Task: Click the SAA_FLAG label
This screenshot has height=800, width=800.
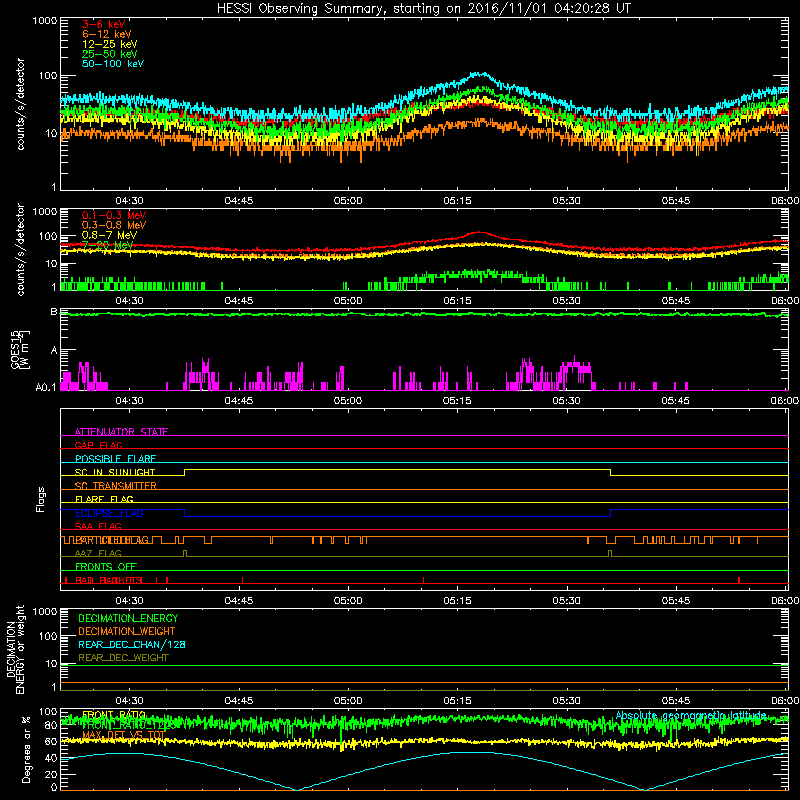Action: click(98, 526)
